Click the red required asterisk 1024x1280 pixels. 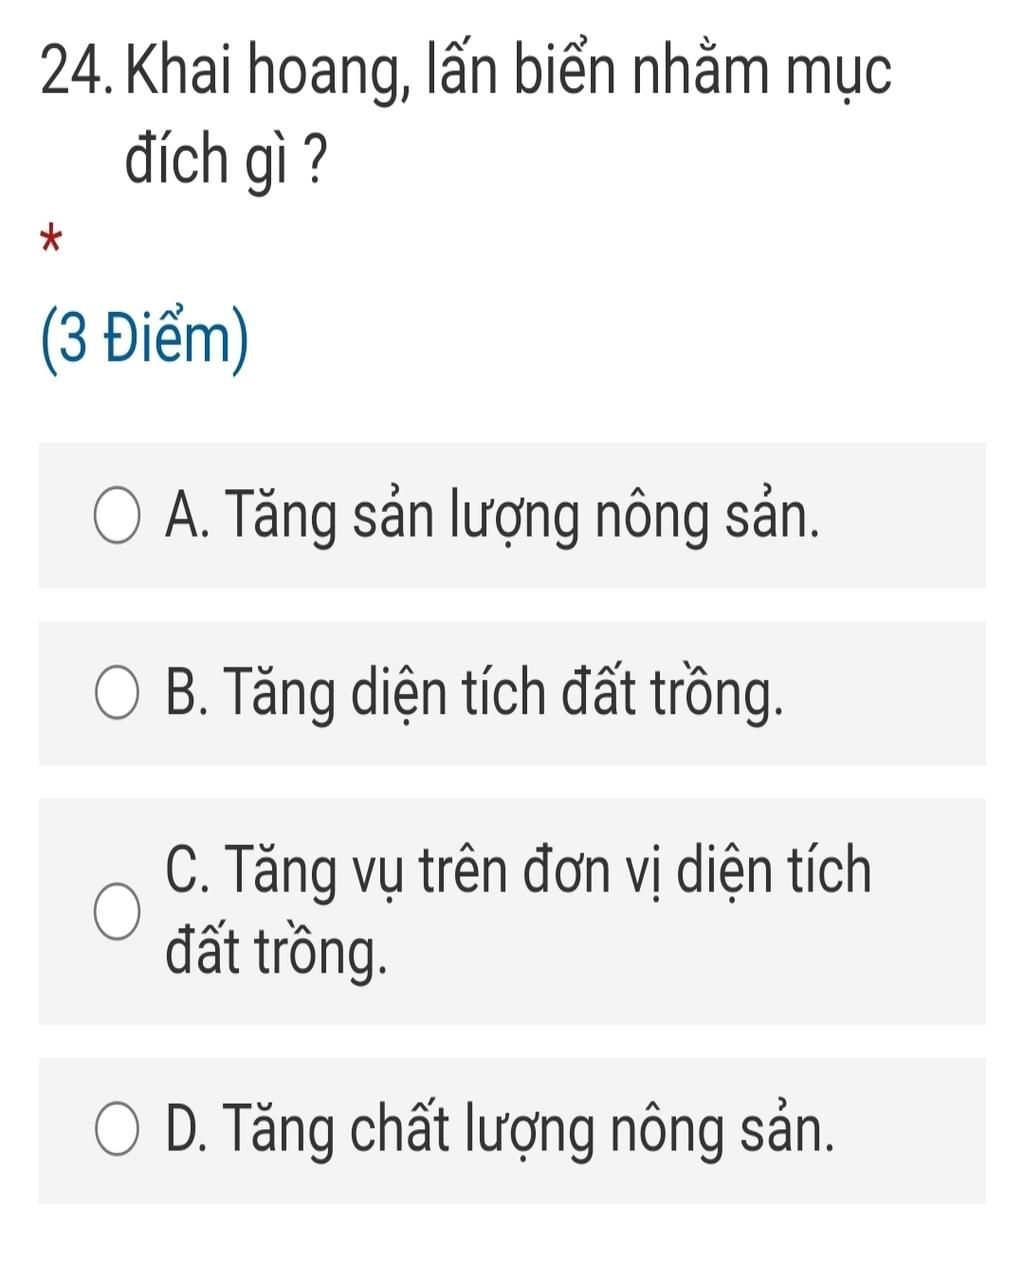coord(50,242)
